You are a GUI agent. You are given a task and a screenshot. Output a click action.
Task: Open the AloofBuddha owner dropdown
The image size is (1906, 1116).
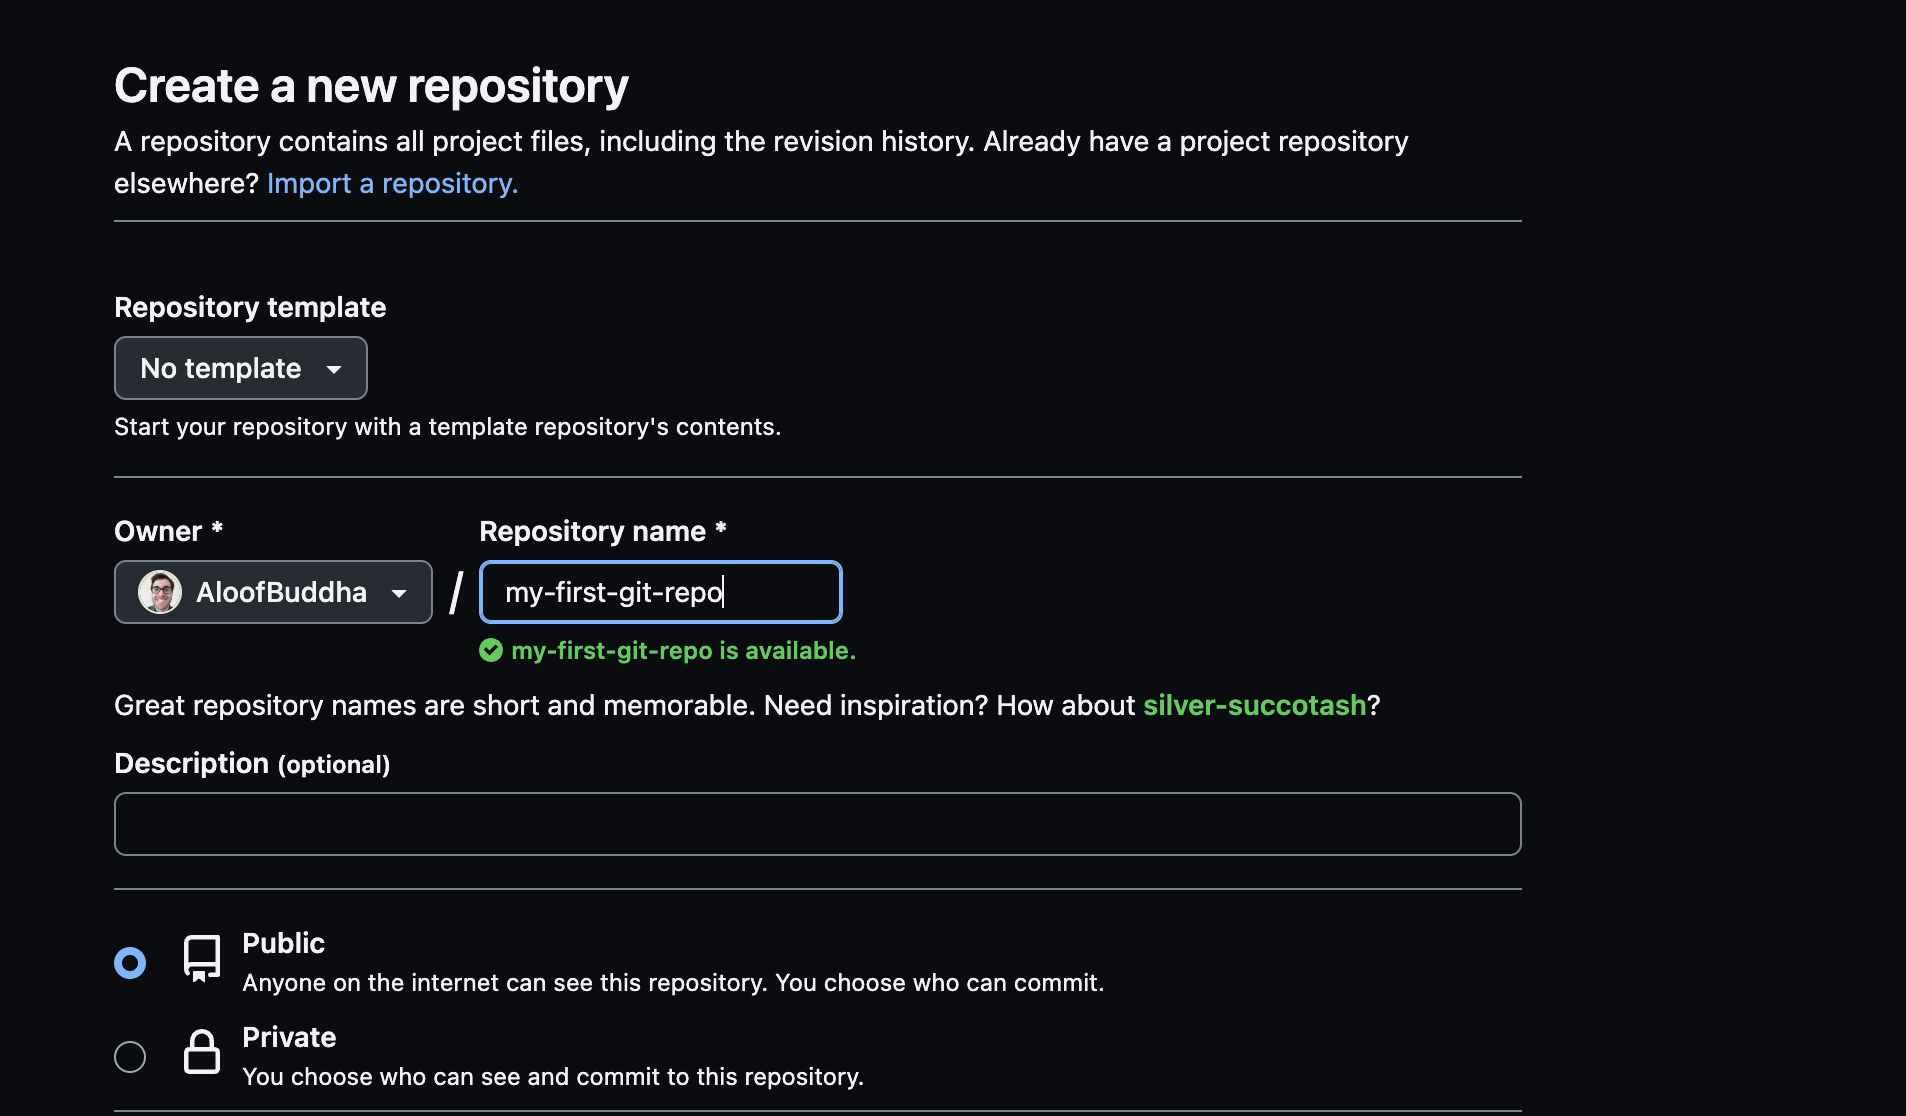(x=273, y=592)
